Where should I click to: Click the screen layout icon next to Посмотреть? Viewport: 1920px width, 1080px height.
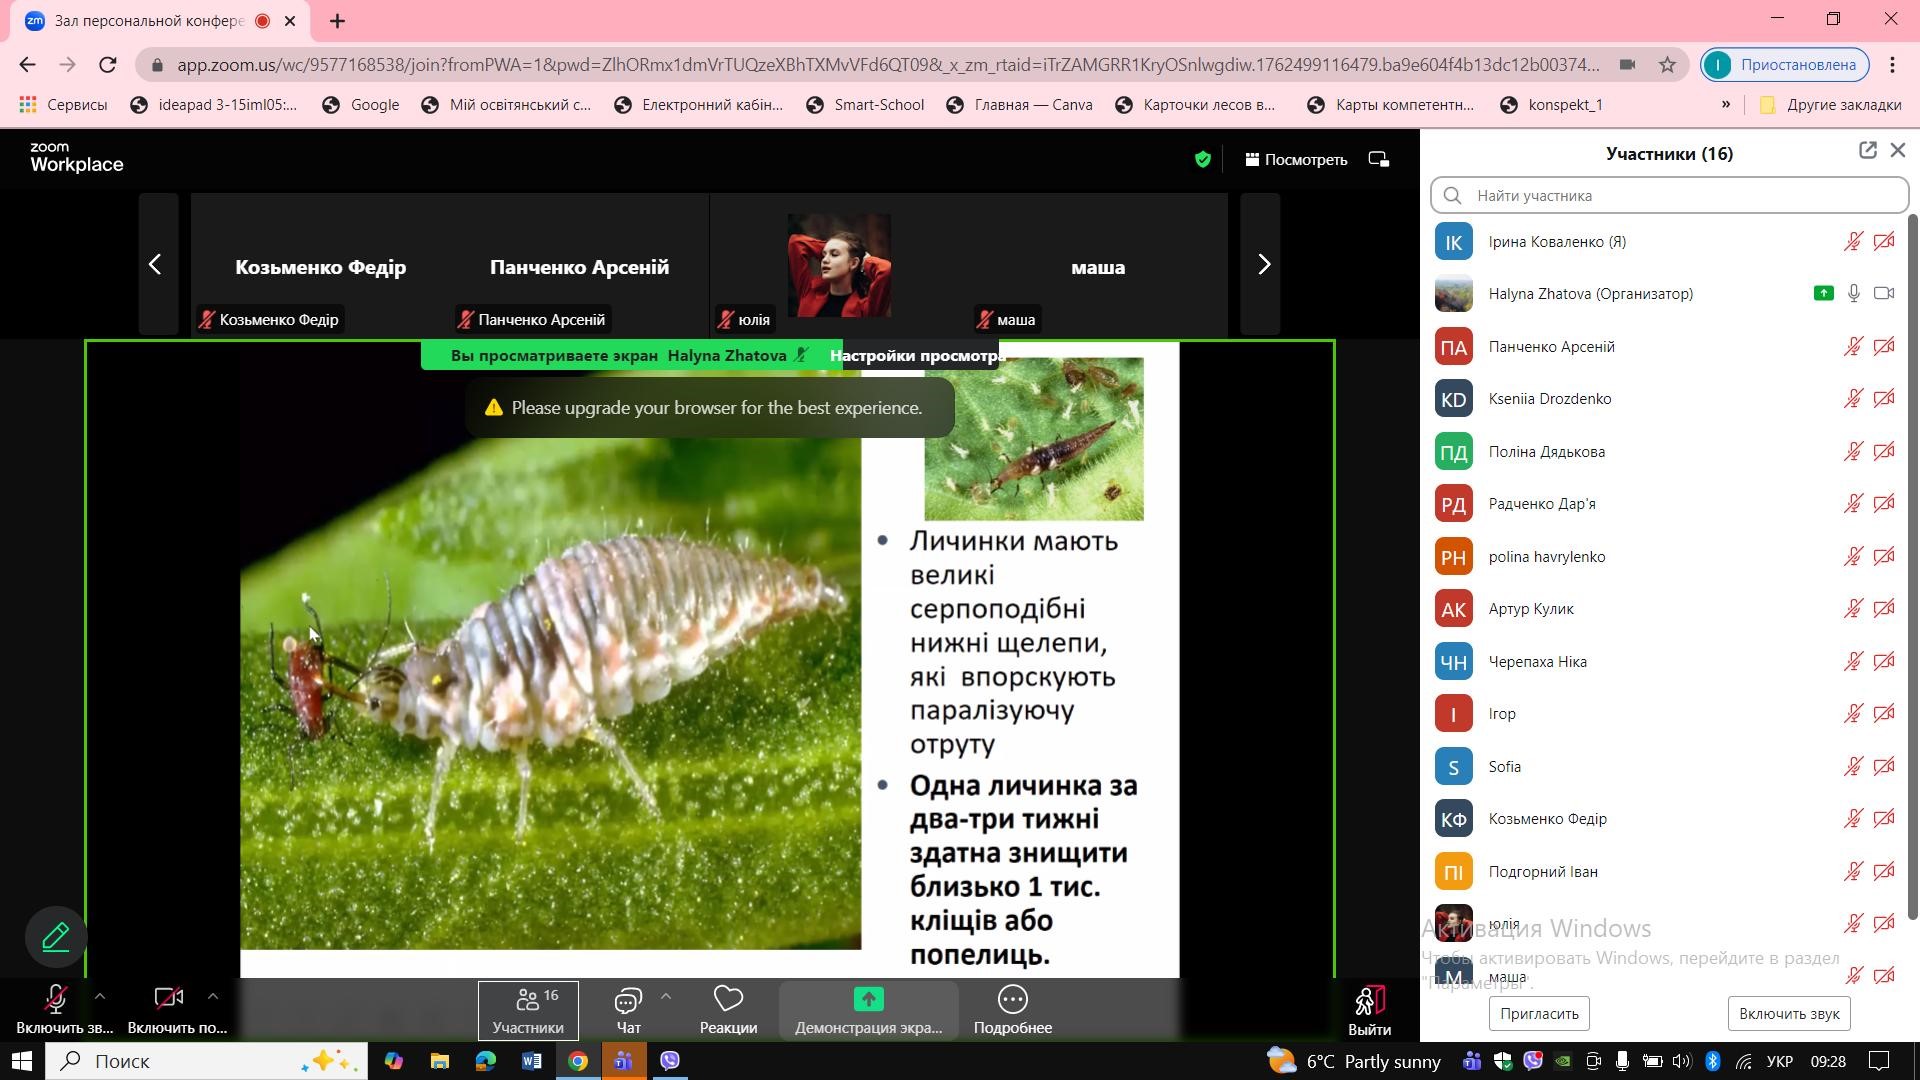pos(1379,159)
